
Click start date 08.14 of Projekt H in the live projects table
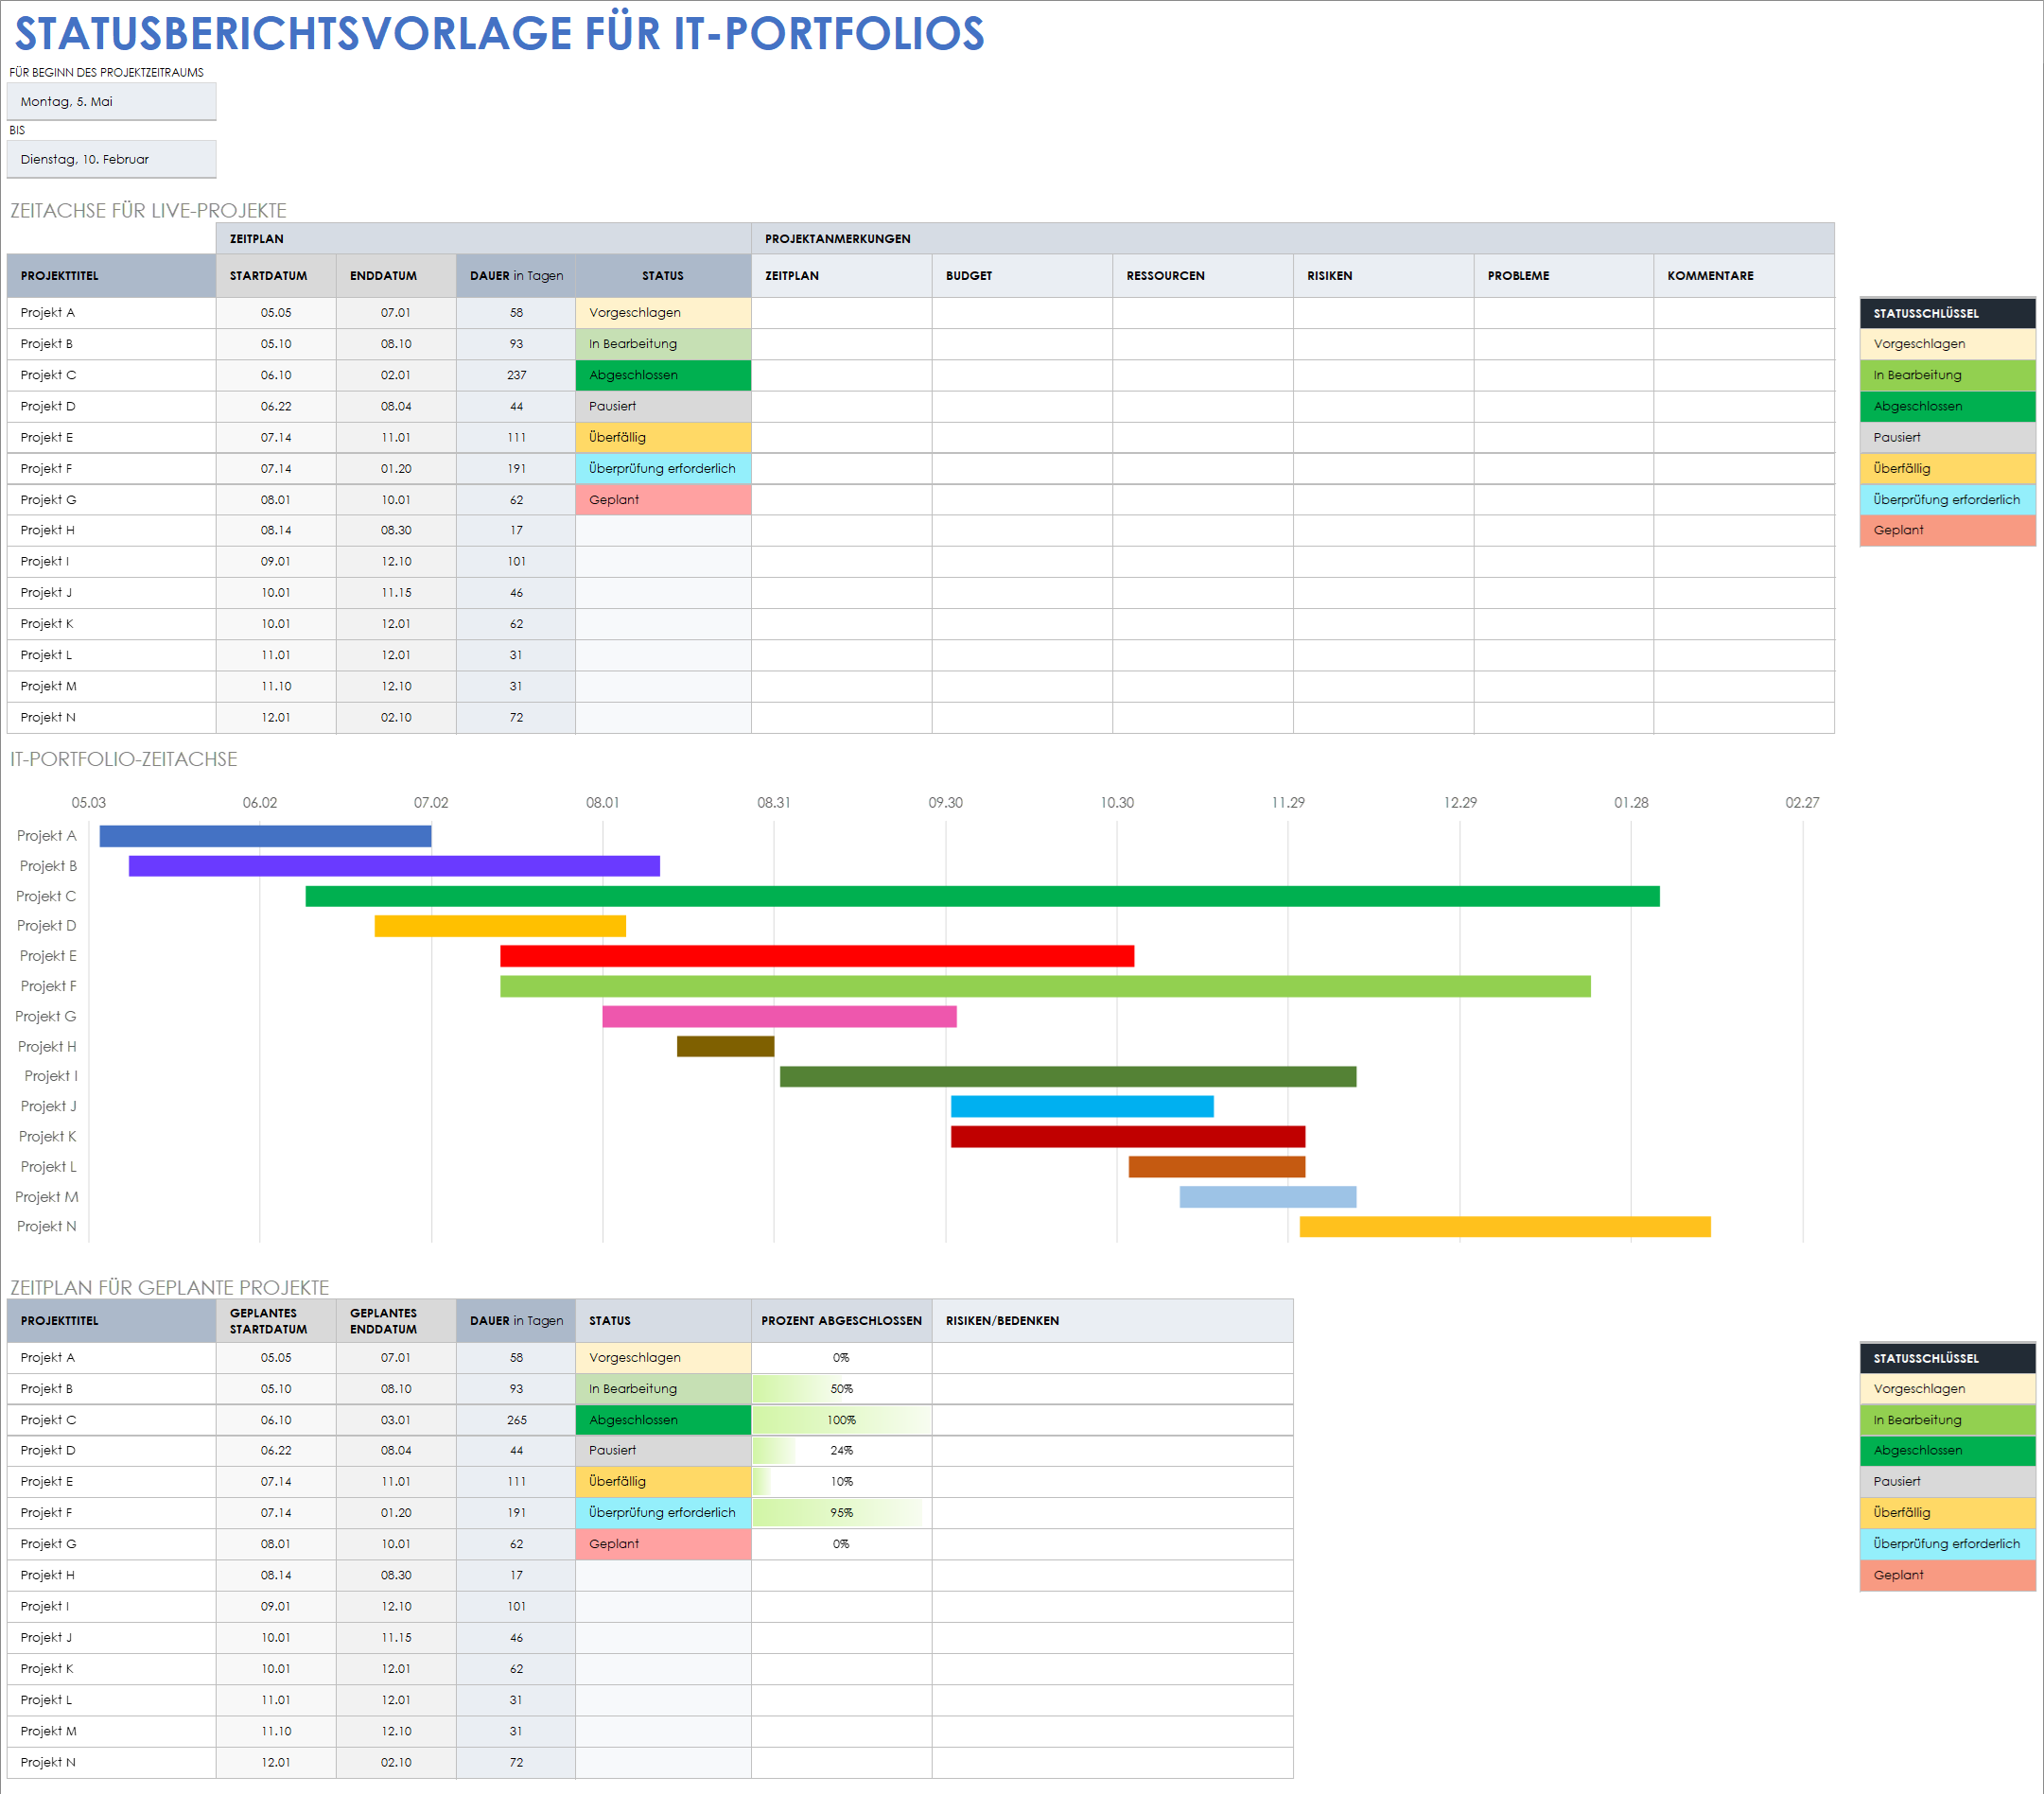pyautogui.click(x=276, y=530)
